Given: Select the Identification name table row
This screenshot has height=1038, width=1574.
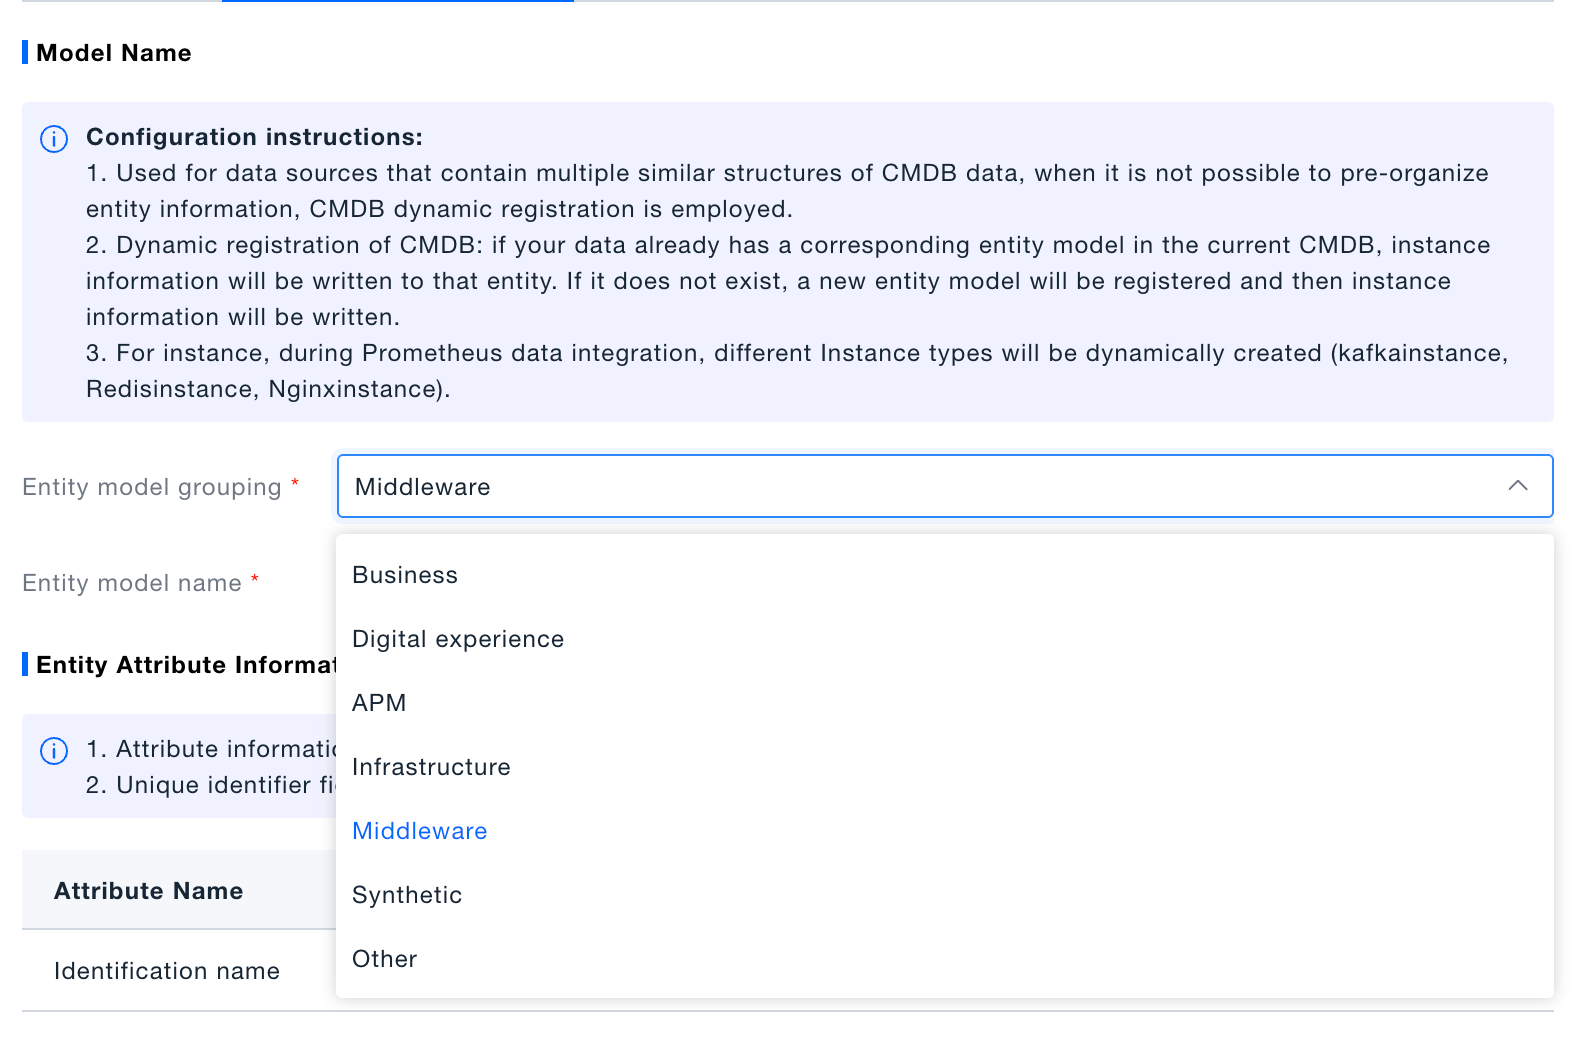Looking at the screenshot, I should tap(167, 971).
